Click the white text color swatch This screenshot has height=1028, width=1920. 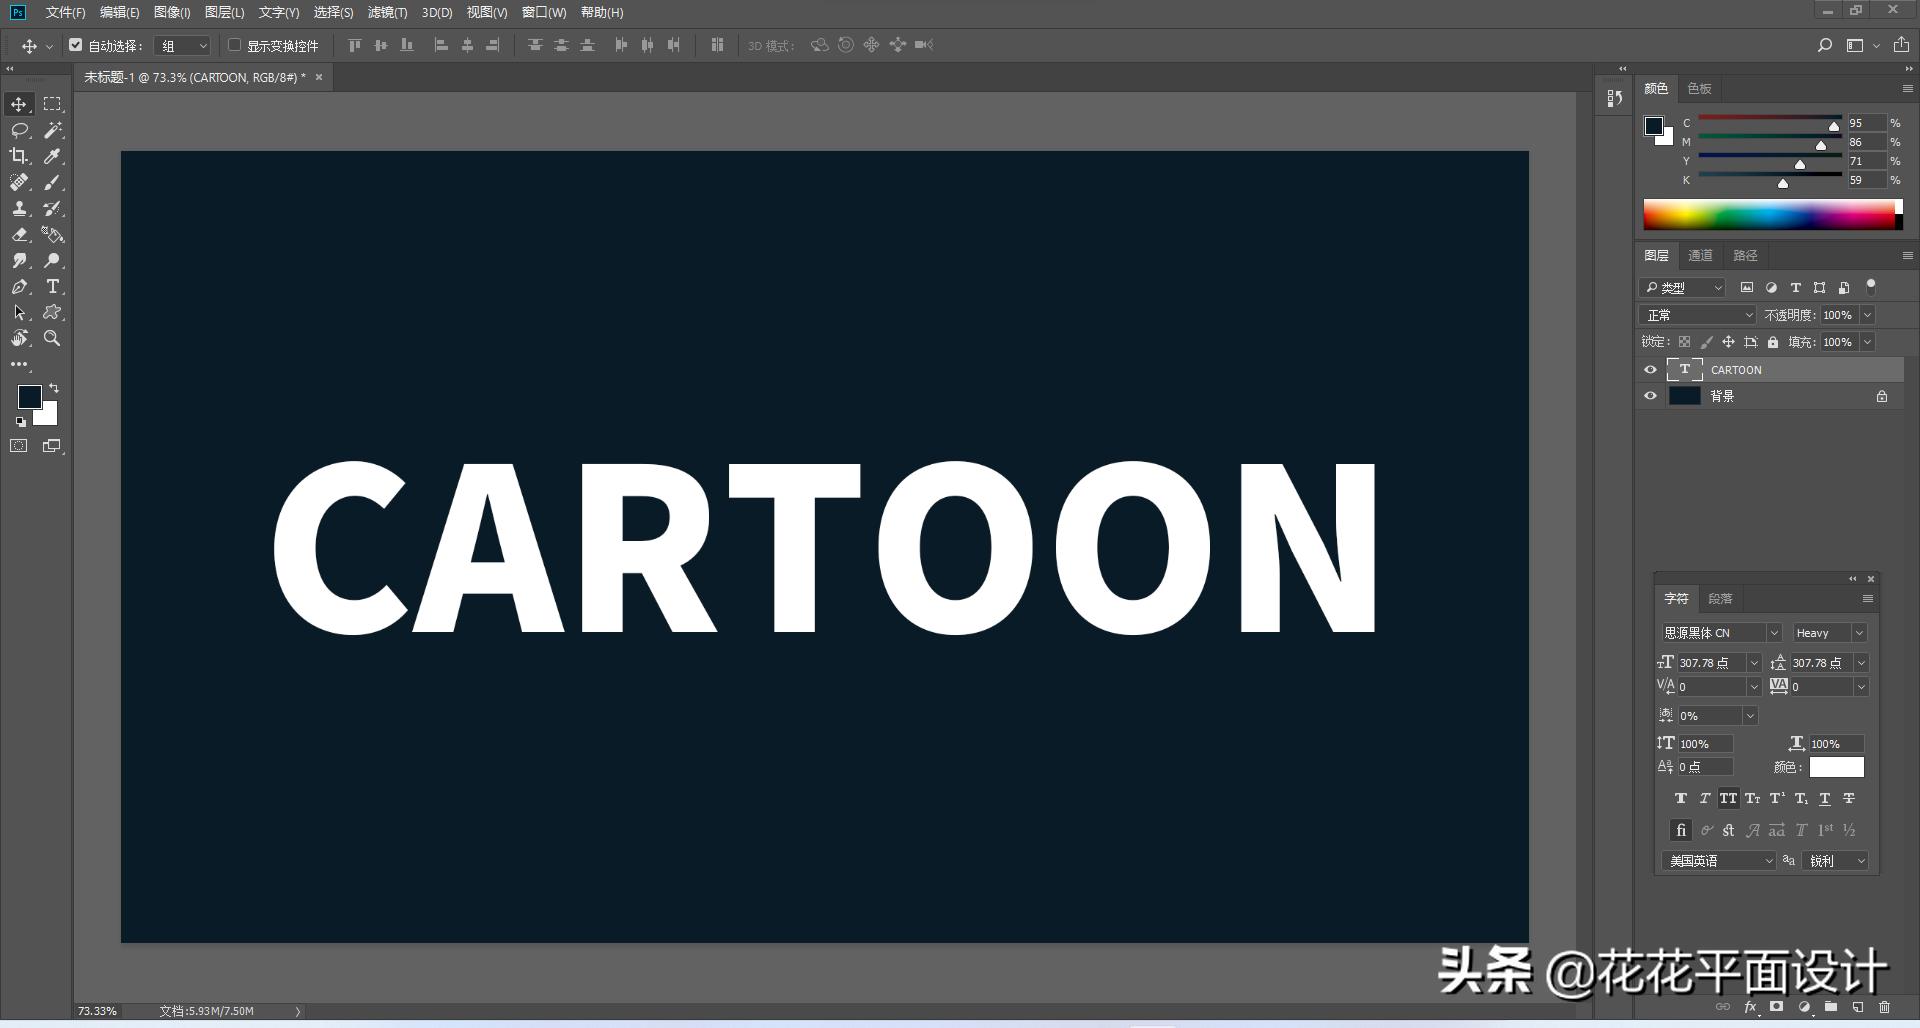[1836, 767]
